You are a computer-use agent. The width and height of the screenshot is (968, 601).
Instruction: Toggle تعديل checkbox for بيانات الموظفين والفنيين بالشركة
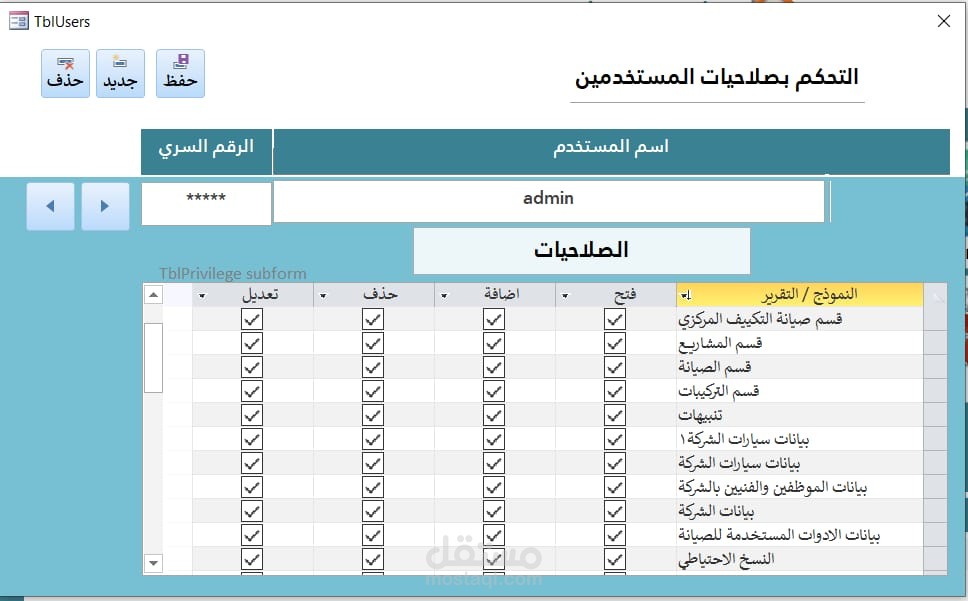coord(252,487)
